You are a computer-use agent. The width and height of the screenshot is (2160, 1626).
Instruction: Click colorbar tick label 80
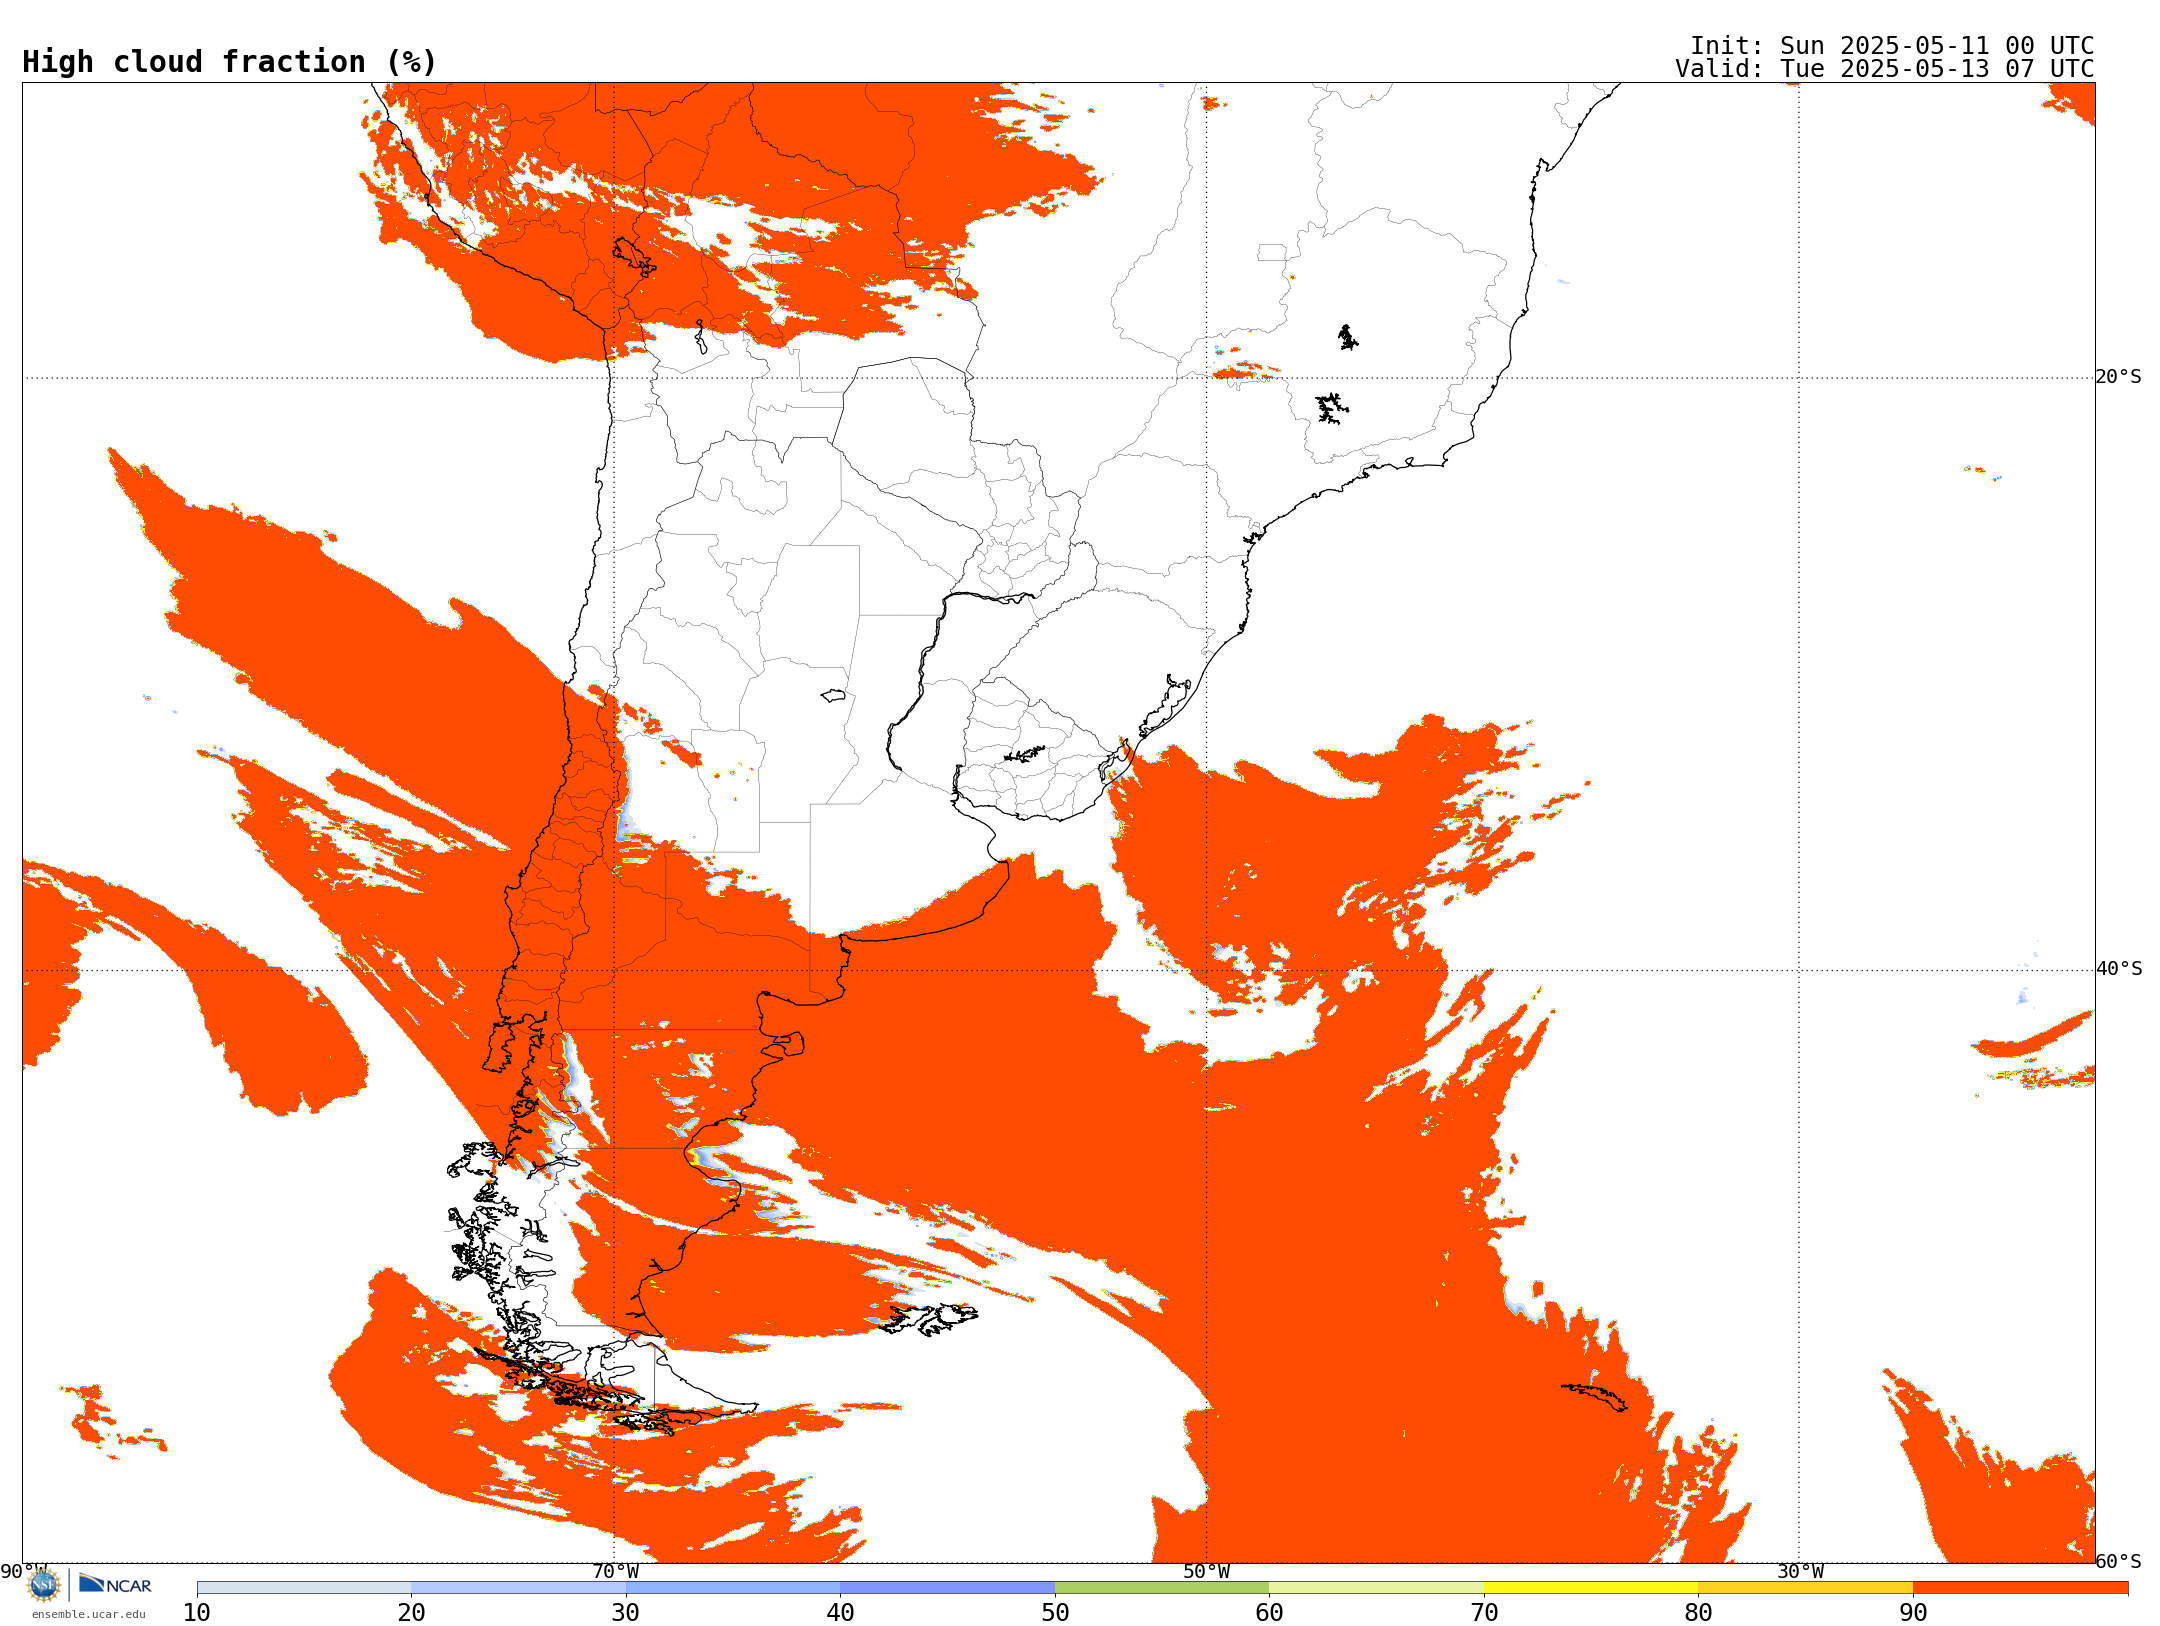(x=1698, y=1612)
